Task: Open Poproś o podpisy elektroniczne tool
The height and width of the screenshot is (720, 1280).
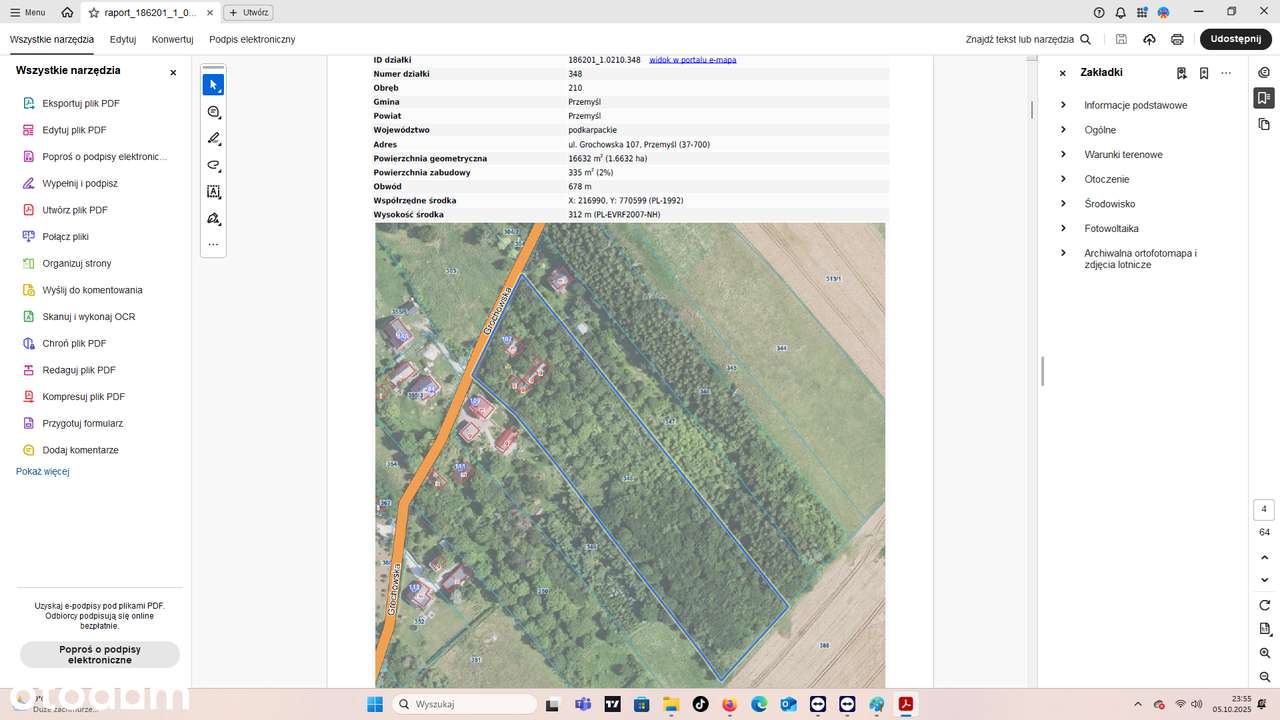Action: [96, 157]
